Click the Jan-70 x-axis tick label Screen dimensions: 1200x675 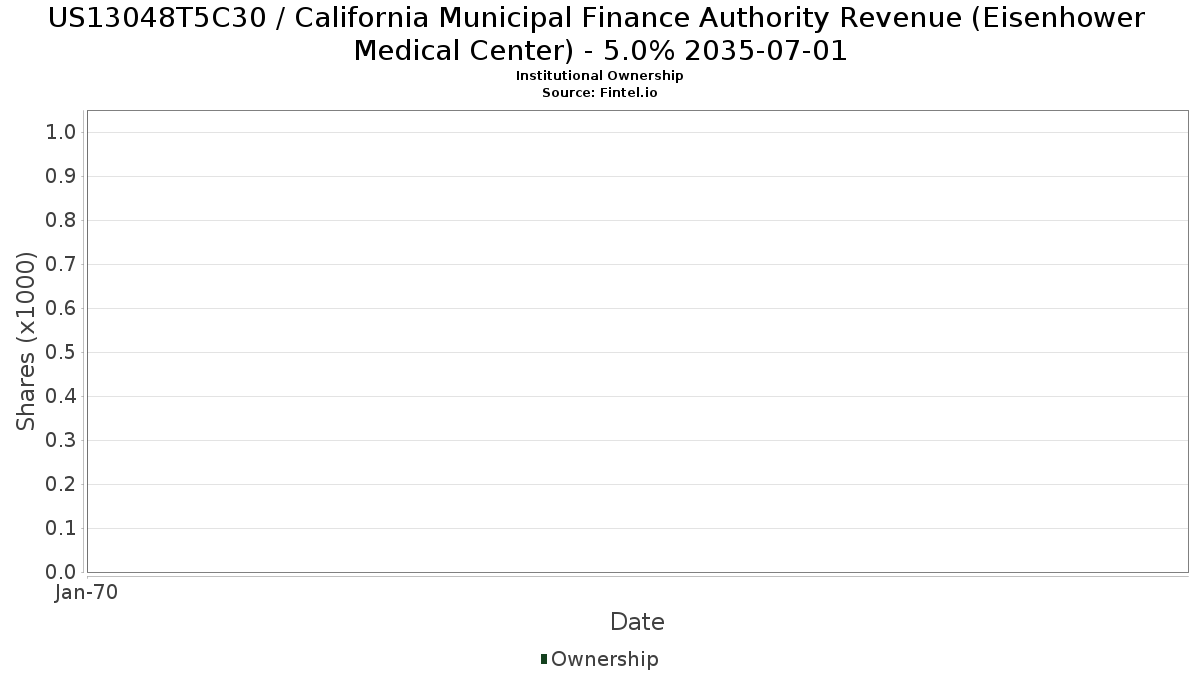point(86,592)
